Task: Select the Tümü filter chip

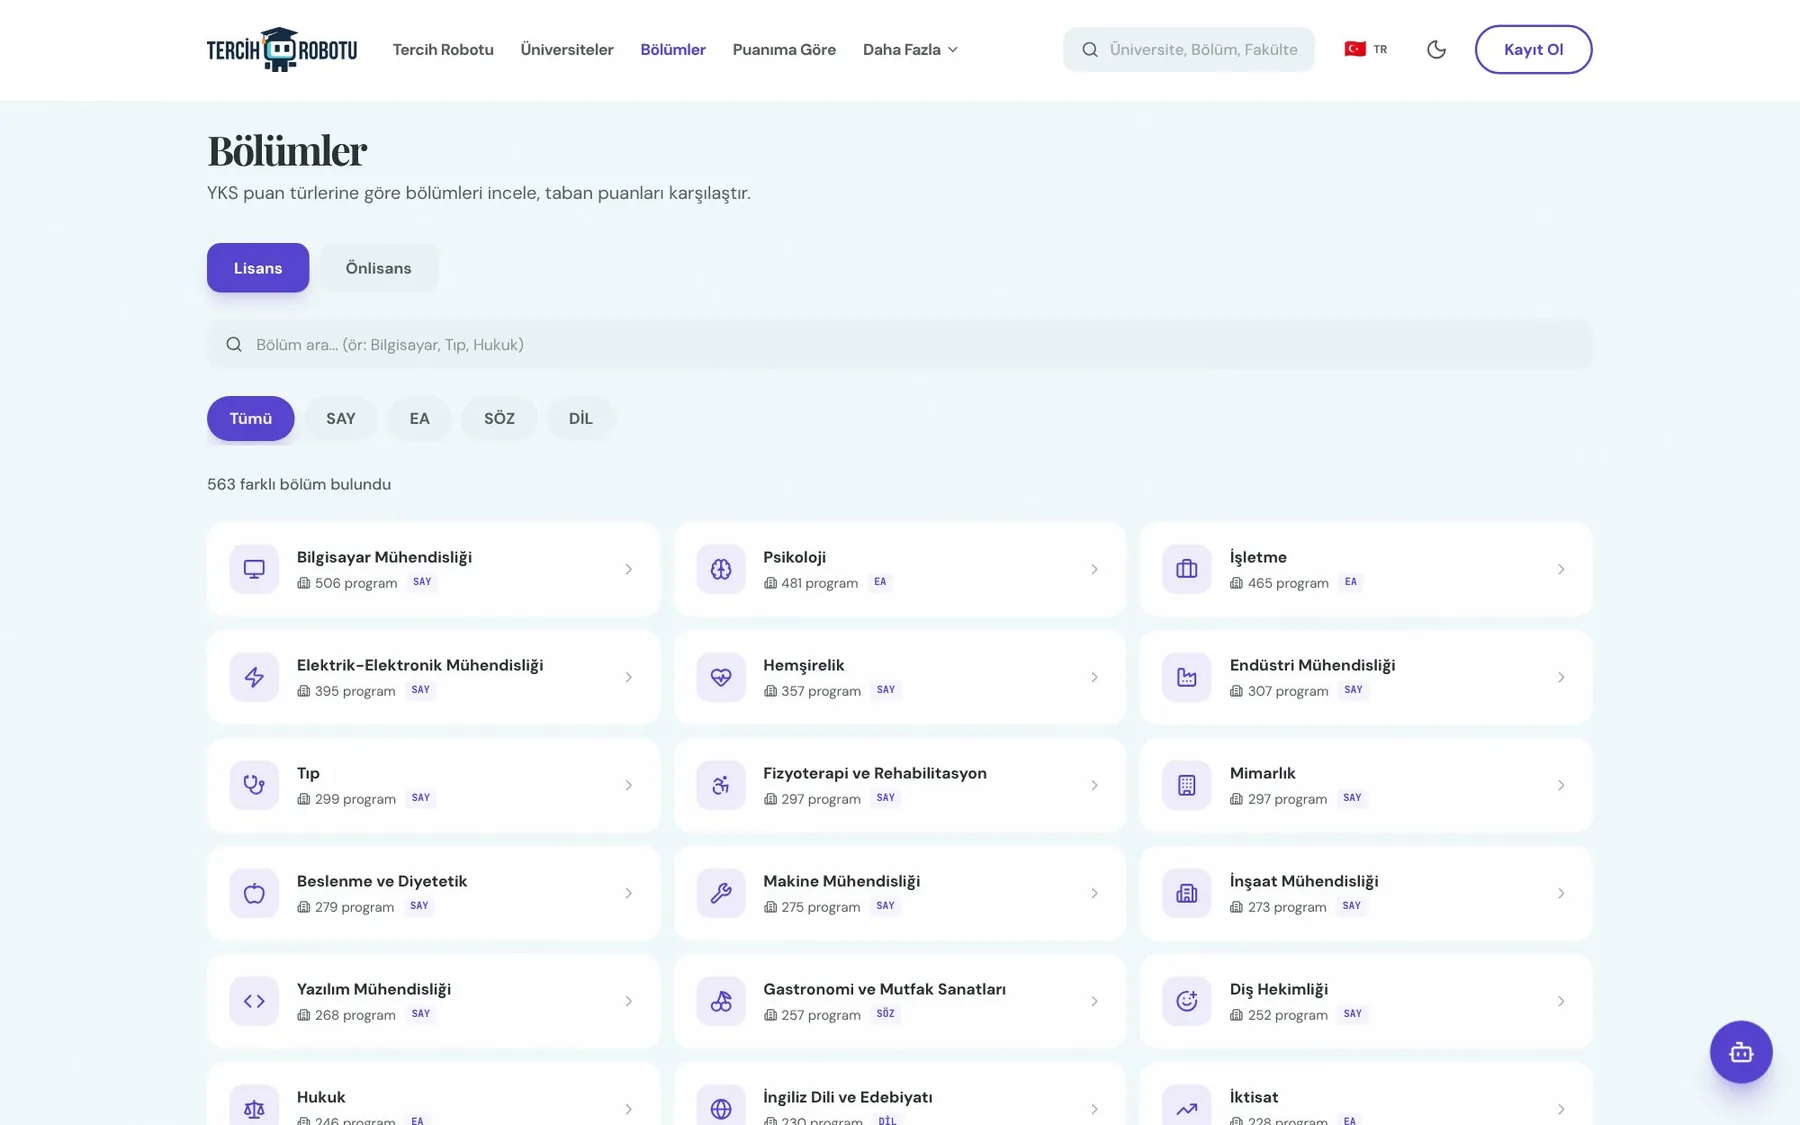Action: 251,418
